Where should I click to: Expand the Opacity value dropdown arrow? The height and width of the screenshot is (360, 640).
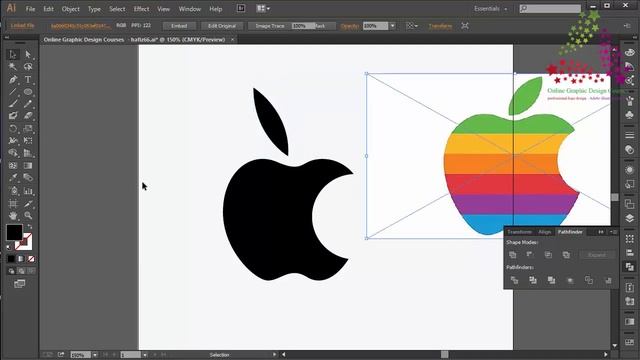[392, 26]
